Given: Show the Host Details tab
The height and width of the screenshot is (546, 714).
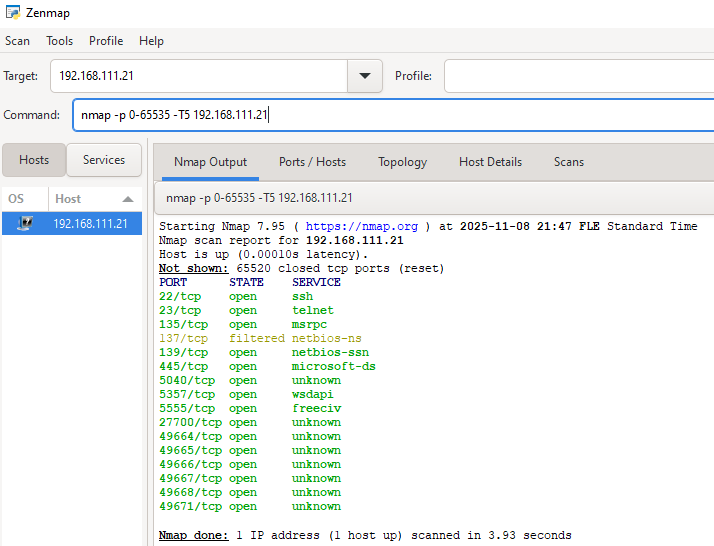Looking at the screenshot, I should click(490, 162).
